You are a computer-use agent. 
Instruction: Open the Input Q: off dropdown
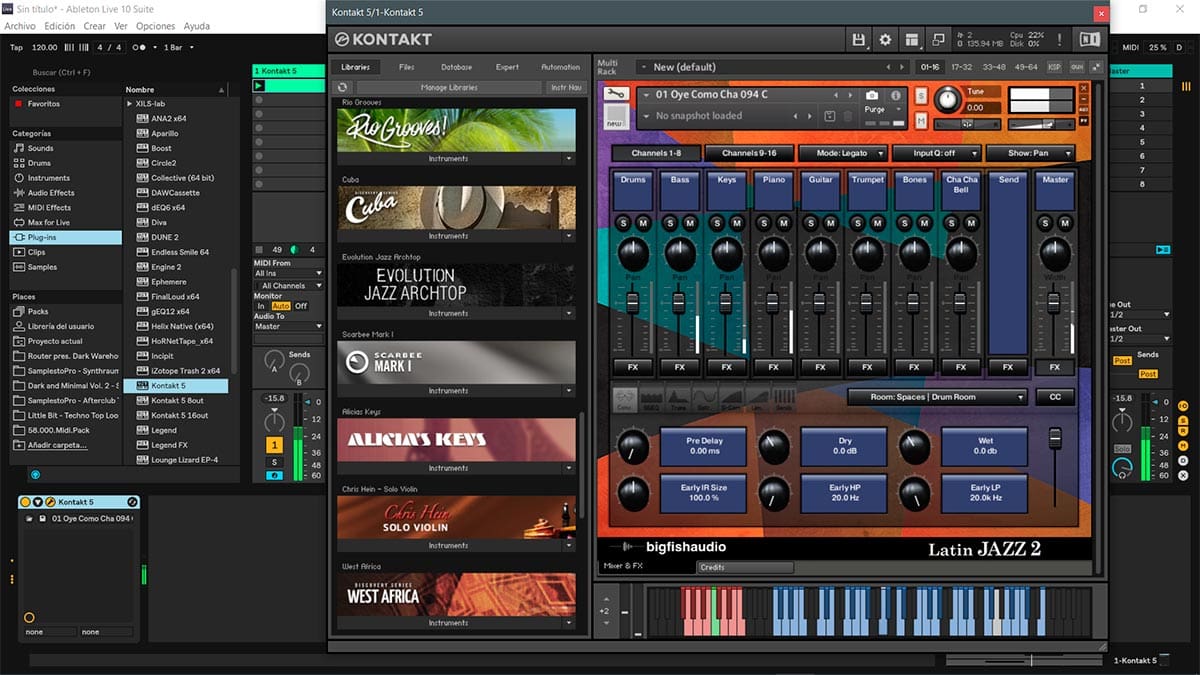[937, 153]
